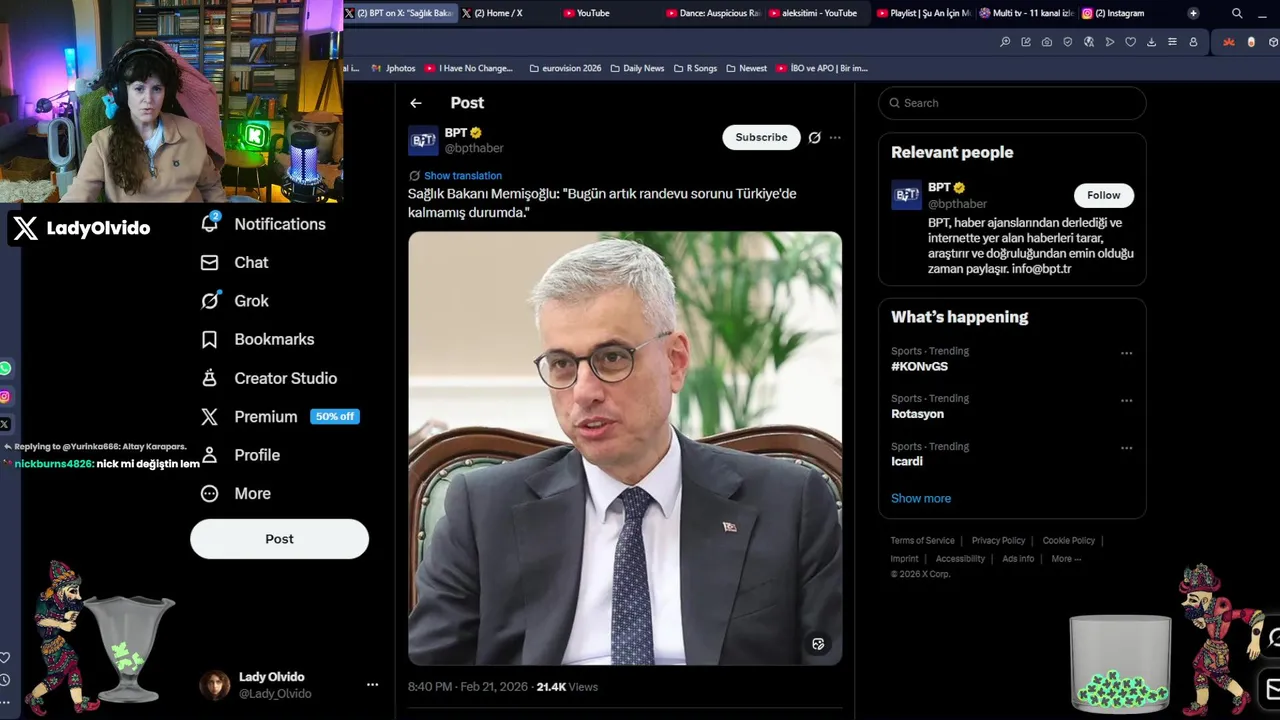
Task: Switch to Multi tv browser tab
Action: click(x=1026, y=13)
